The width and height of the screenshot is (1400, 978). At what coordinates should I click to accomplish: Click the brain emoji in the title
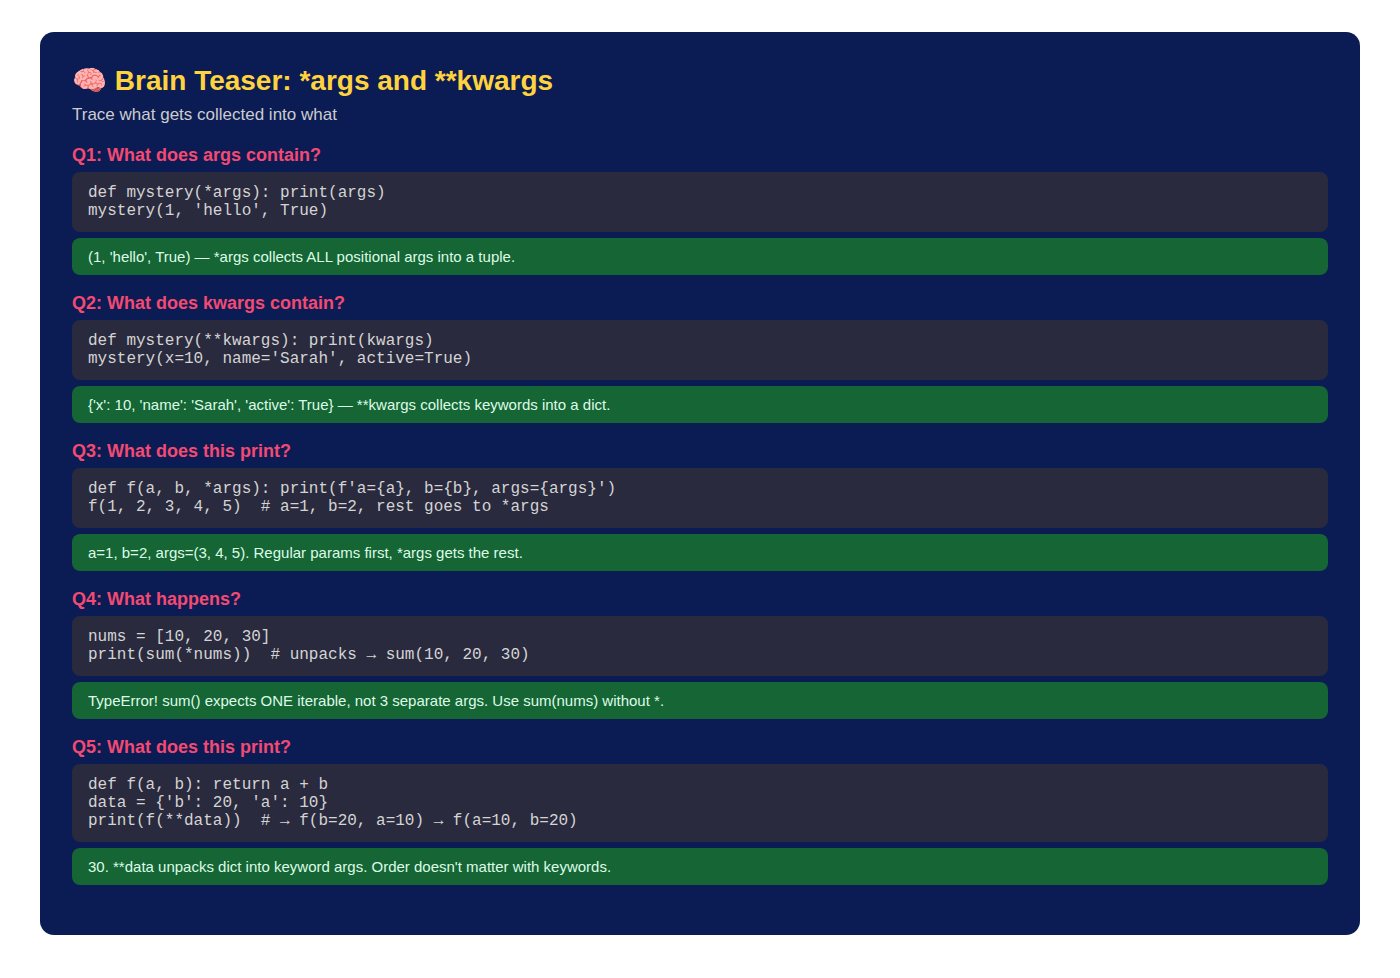pos(89,81)
